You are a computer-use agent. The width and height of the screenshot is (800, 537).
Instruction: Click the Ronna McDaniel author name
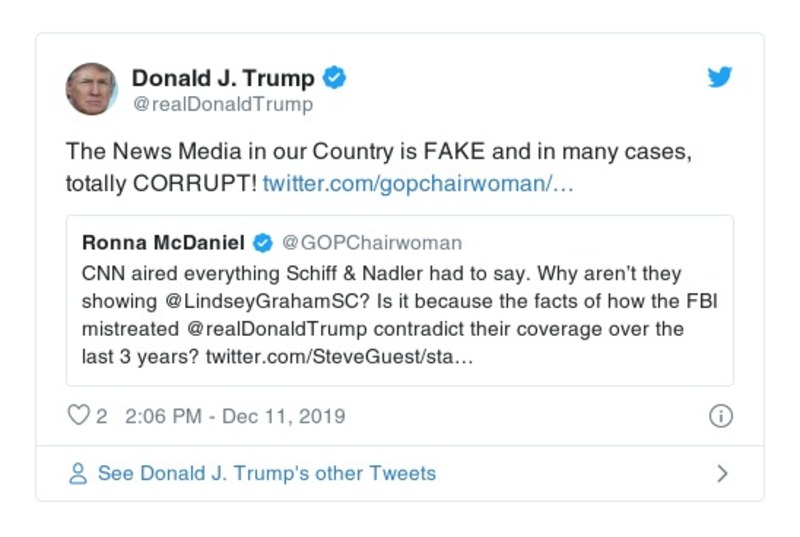click(163, 243)
